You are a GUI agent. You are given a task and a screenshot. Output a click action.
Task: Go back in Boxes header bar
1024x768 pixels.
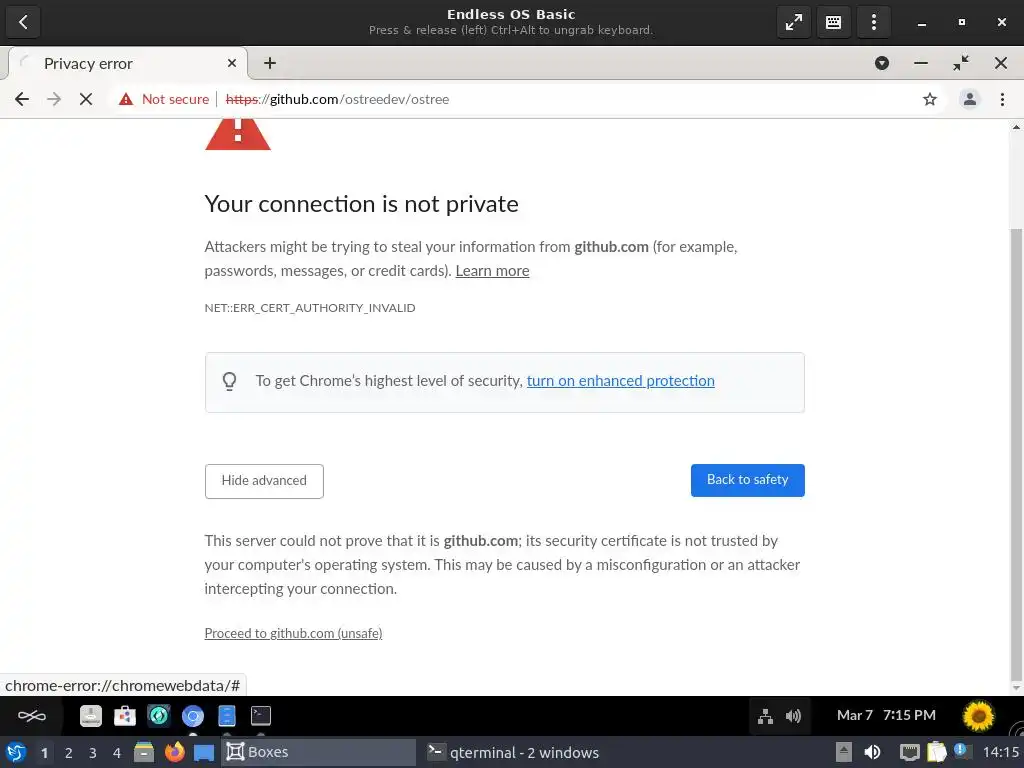tap(23, 22)
